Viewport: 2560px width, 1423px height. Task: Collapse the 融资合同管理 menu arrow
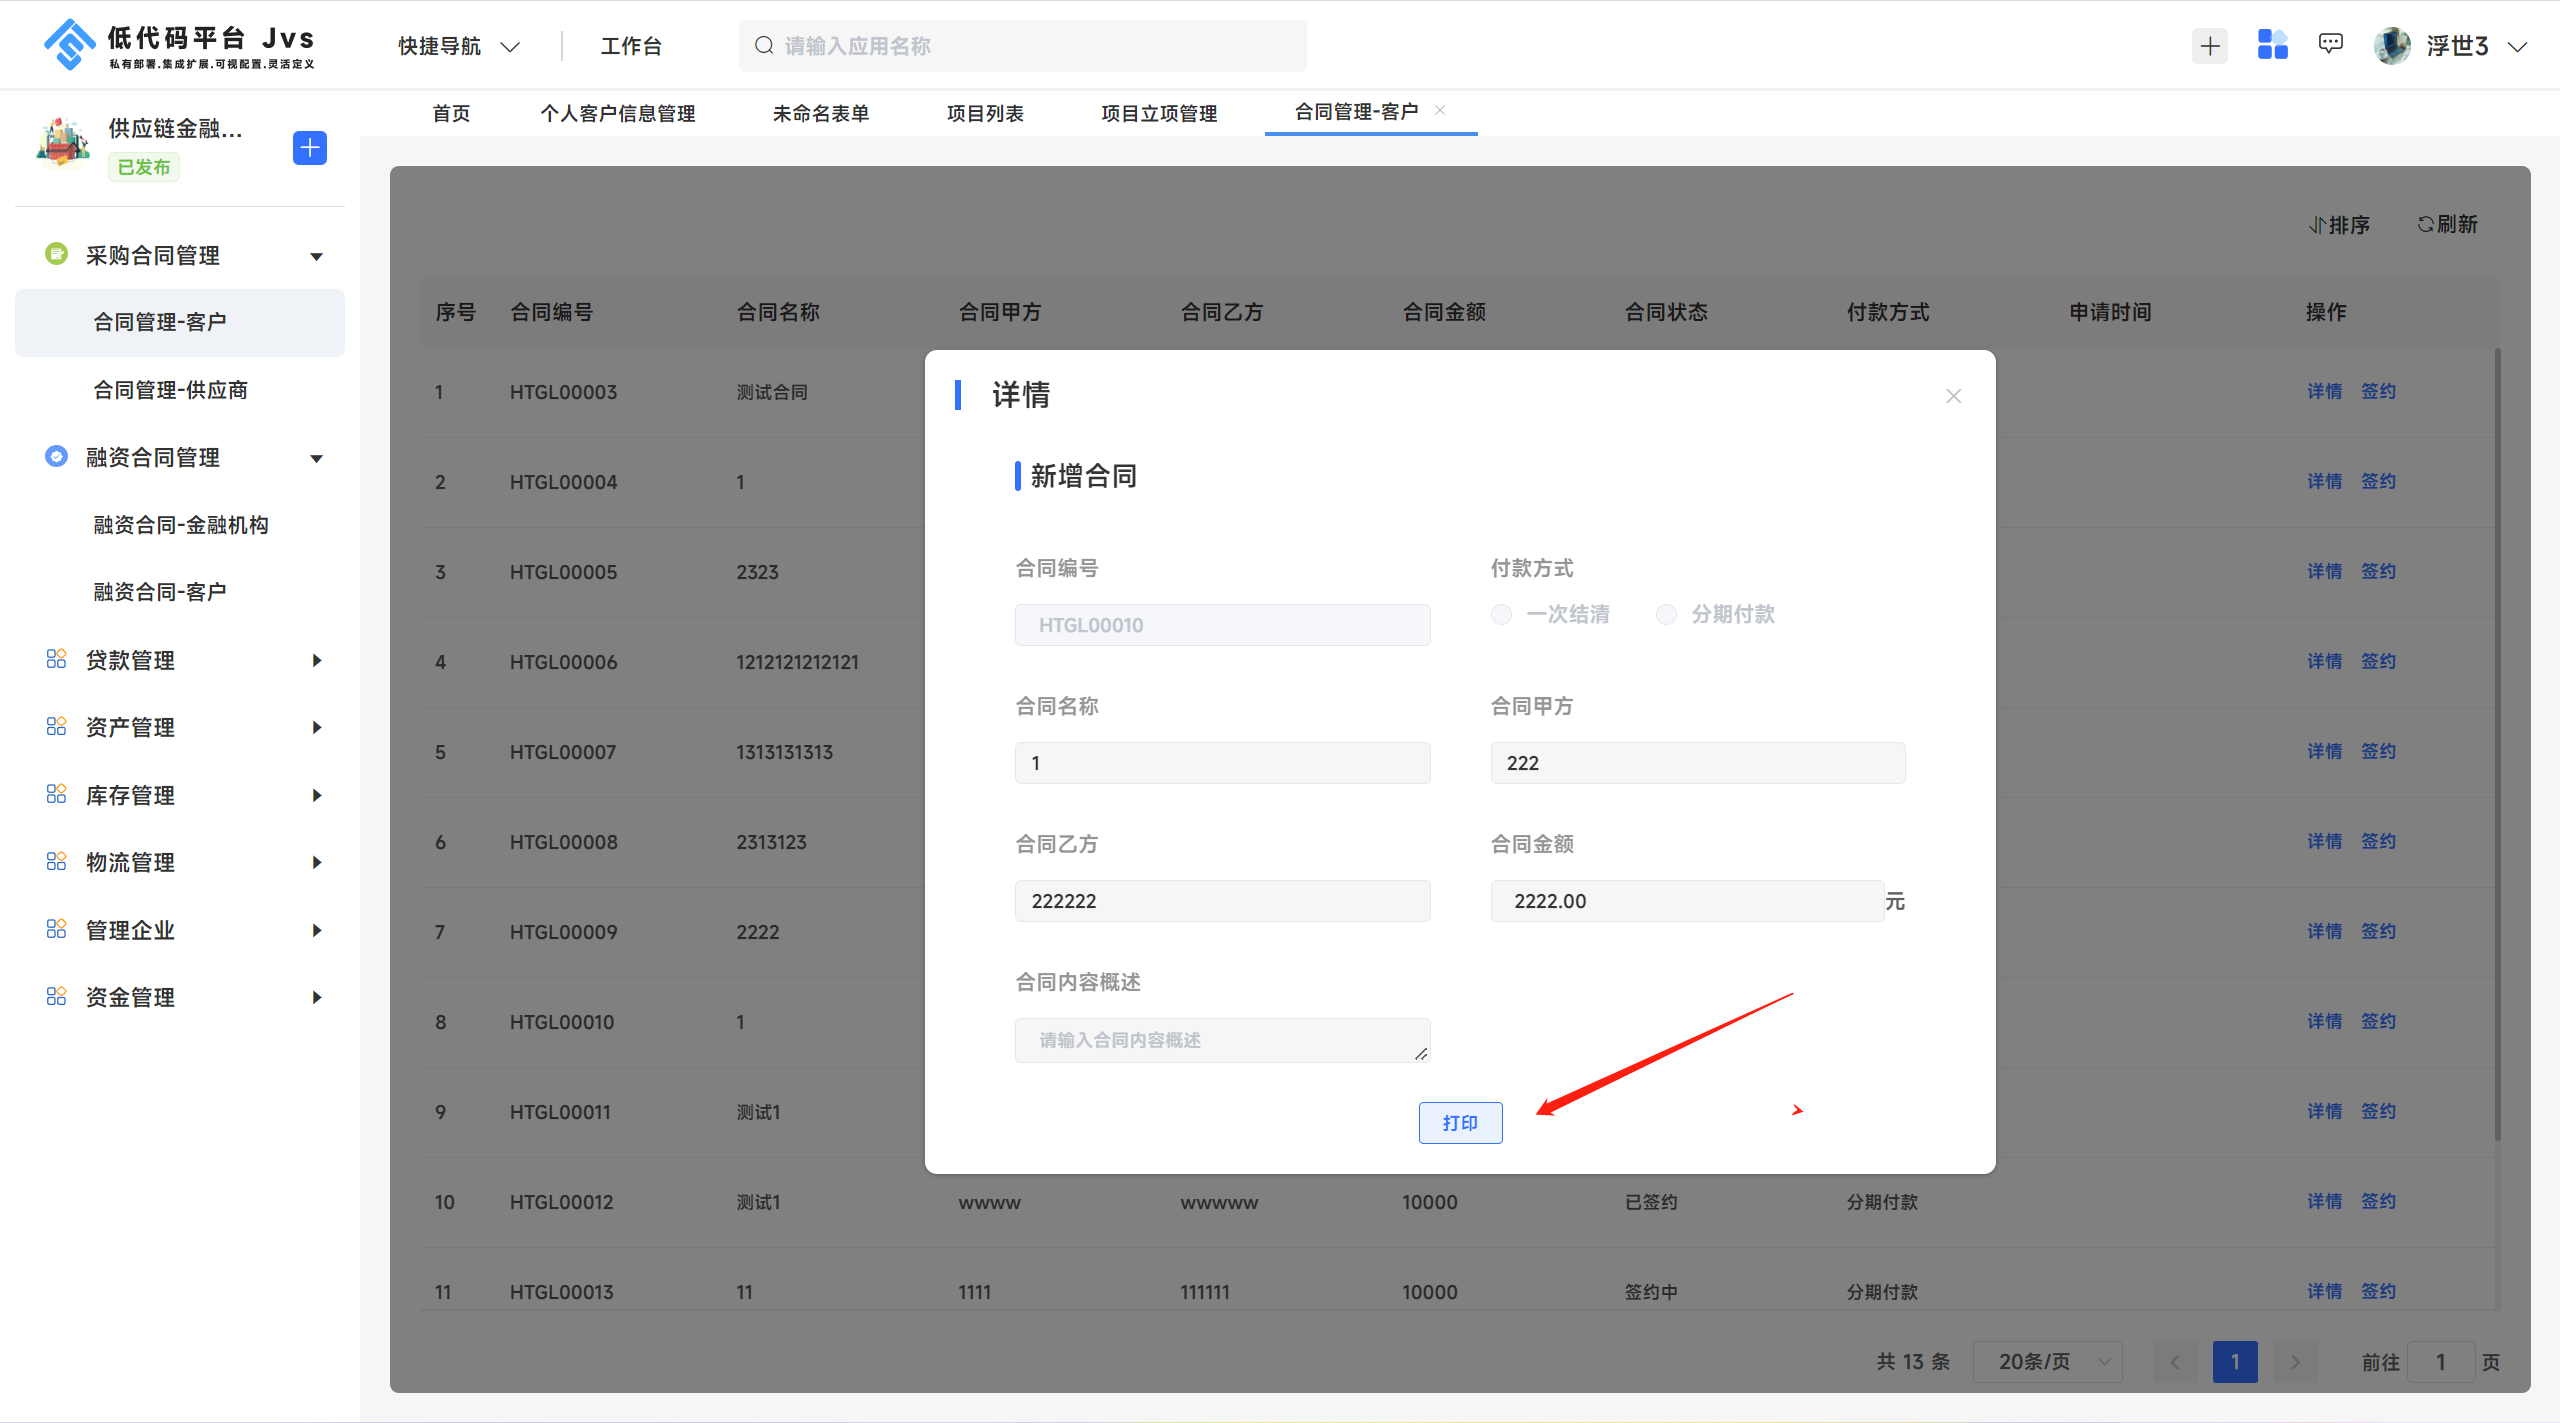click(x=317, y=459)
